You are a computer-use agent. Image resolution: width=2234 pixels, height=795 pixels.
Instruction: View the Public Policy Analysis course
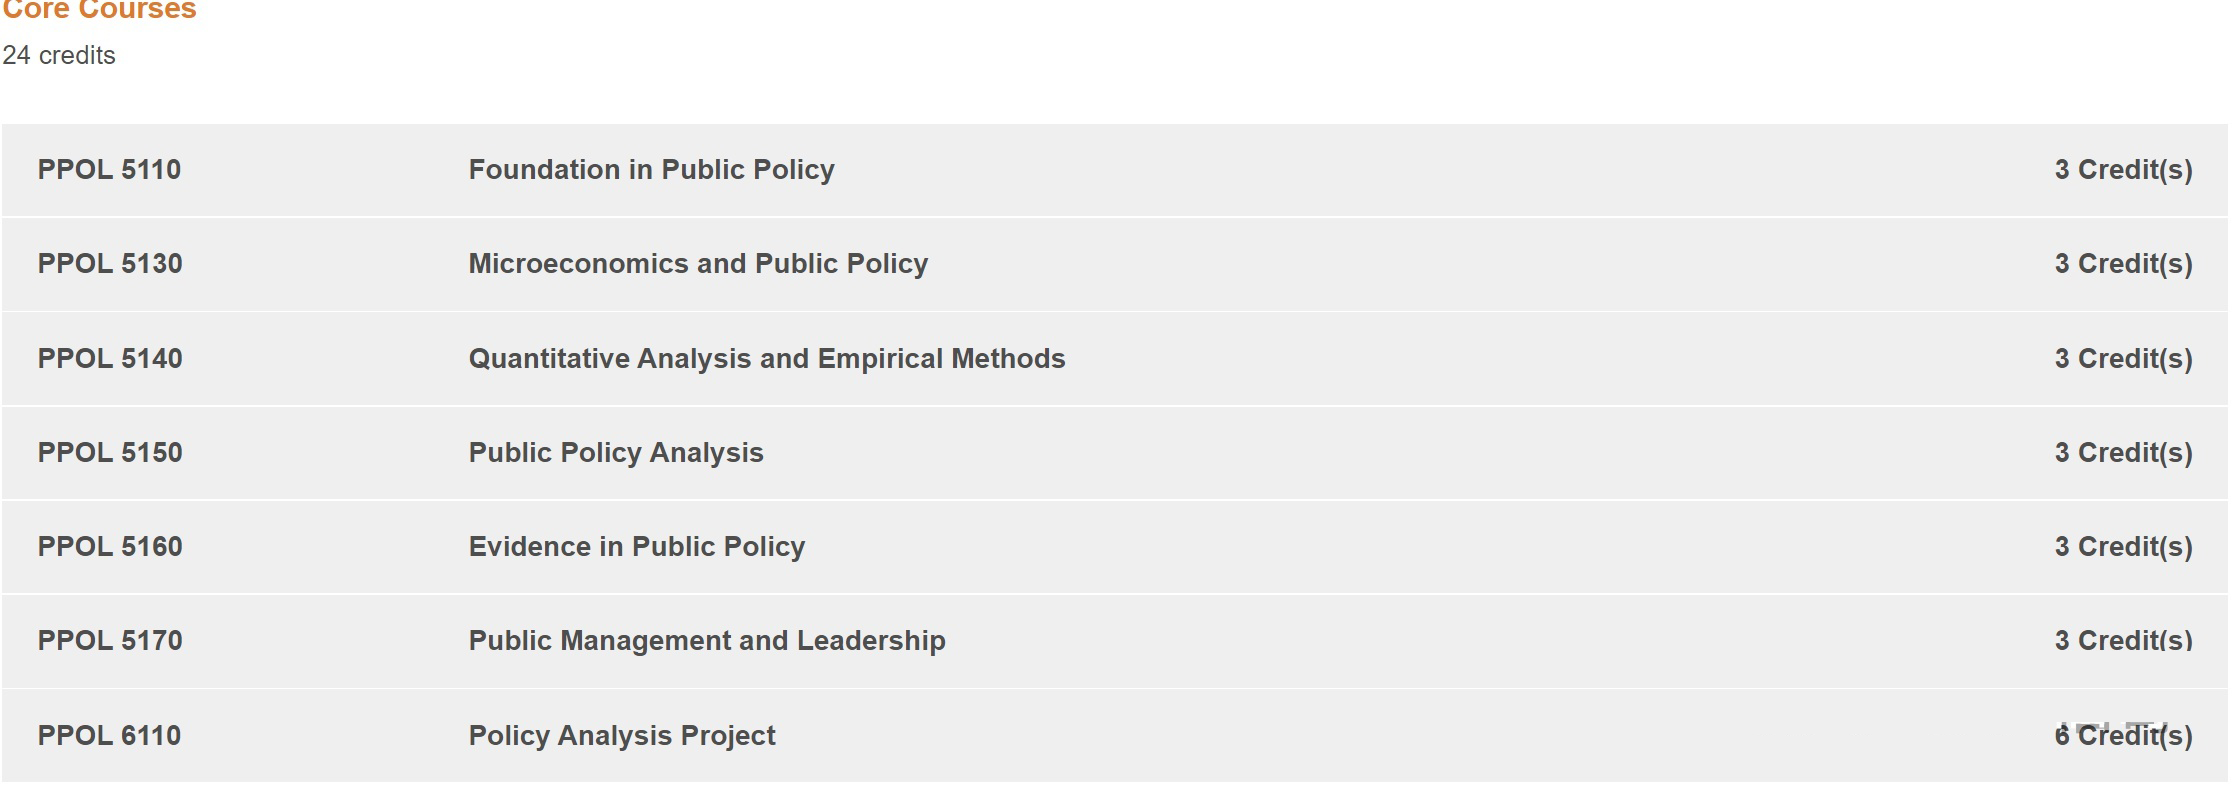[x=616, y=453]
